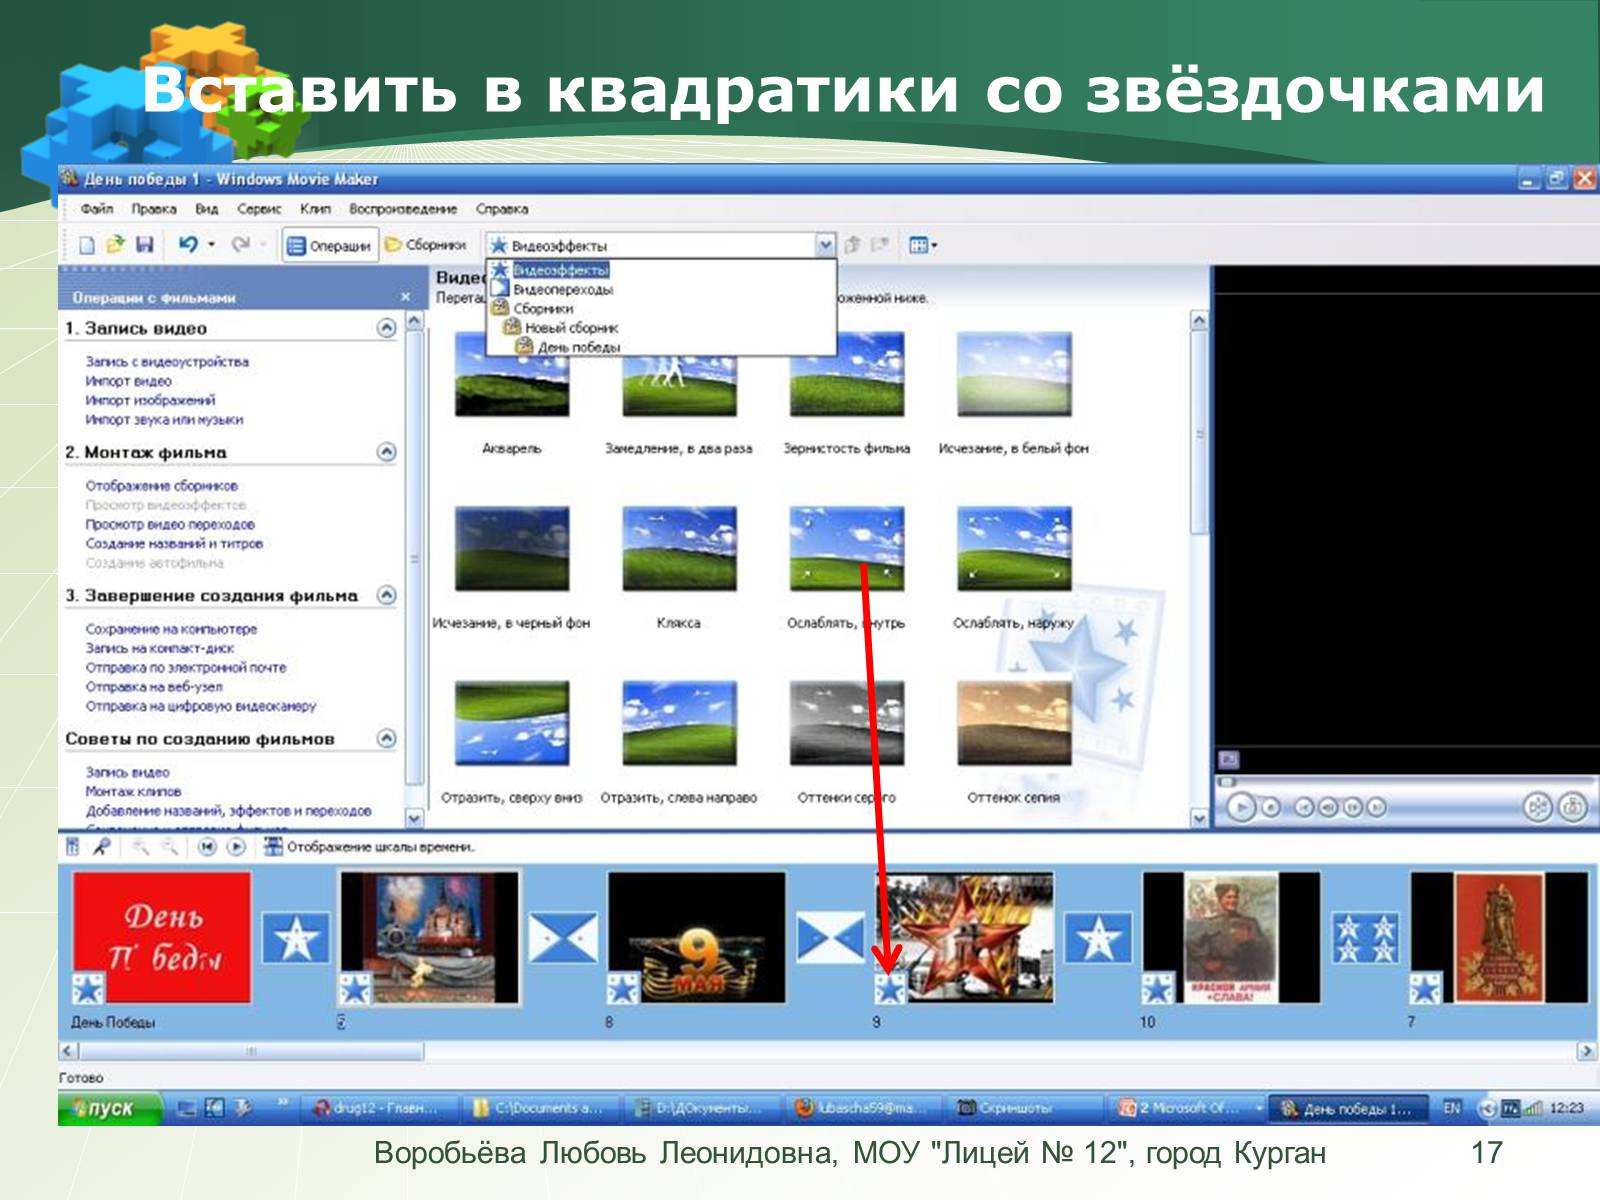
Task: Click the New Project toolbar icon
Action: (87, 244)
